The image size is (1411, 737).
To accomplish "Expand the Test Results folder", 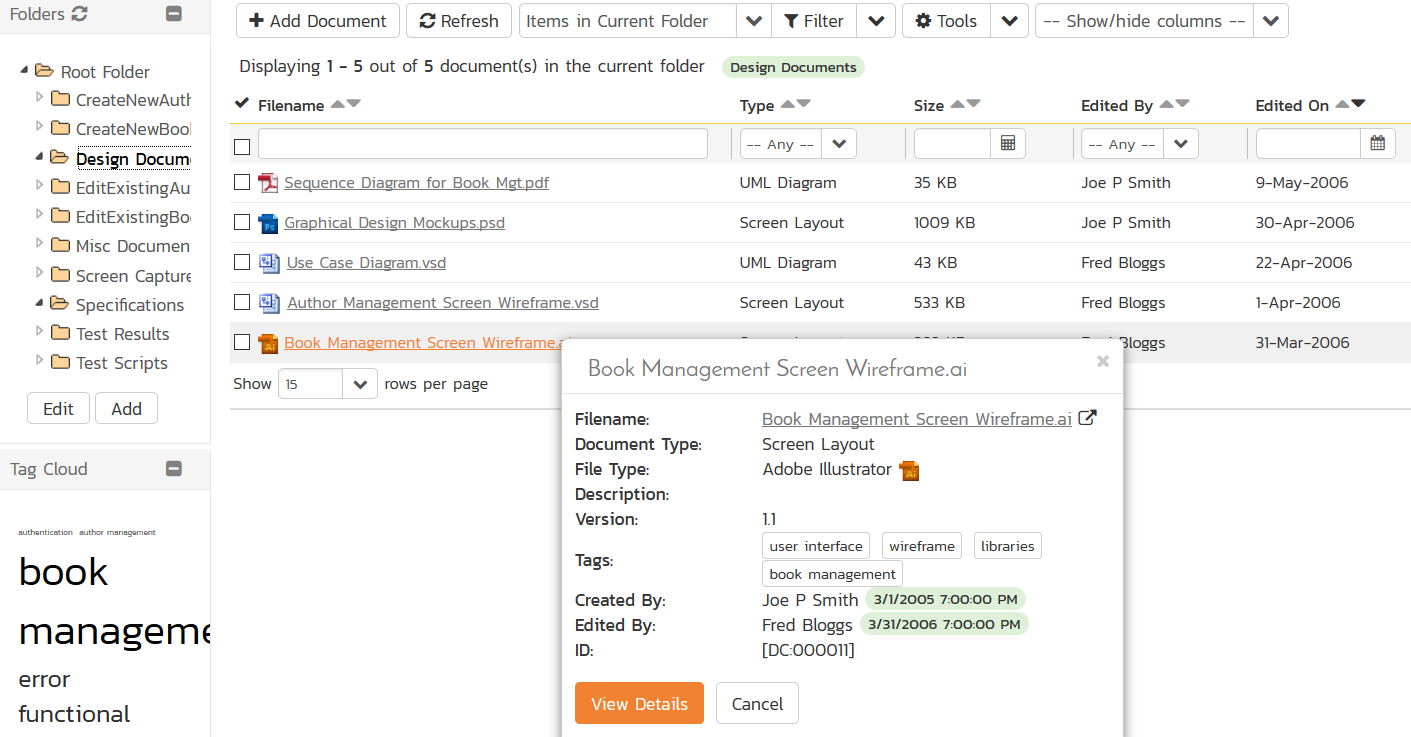I will tap(39, 333).
